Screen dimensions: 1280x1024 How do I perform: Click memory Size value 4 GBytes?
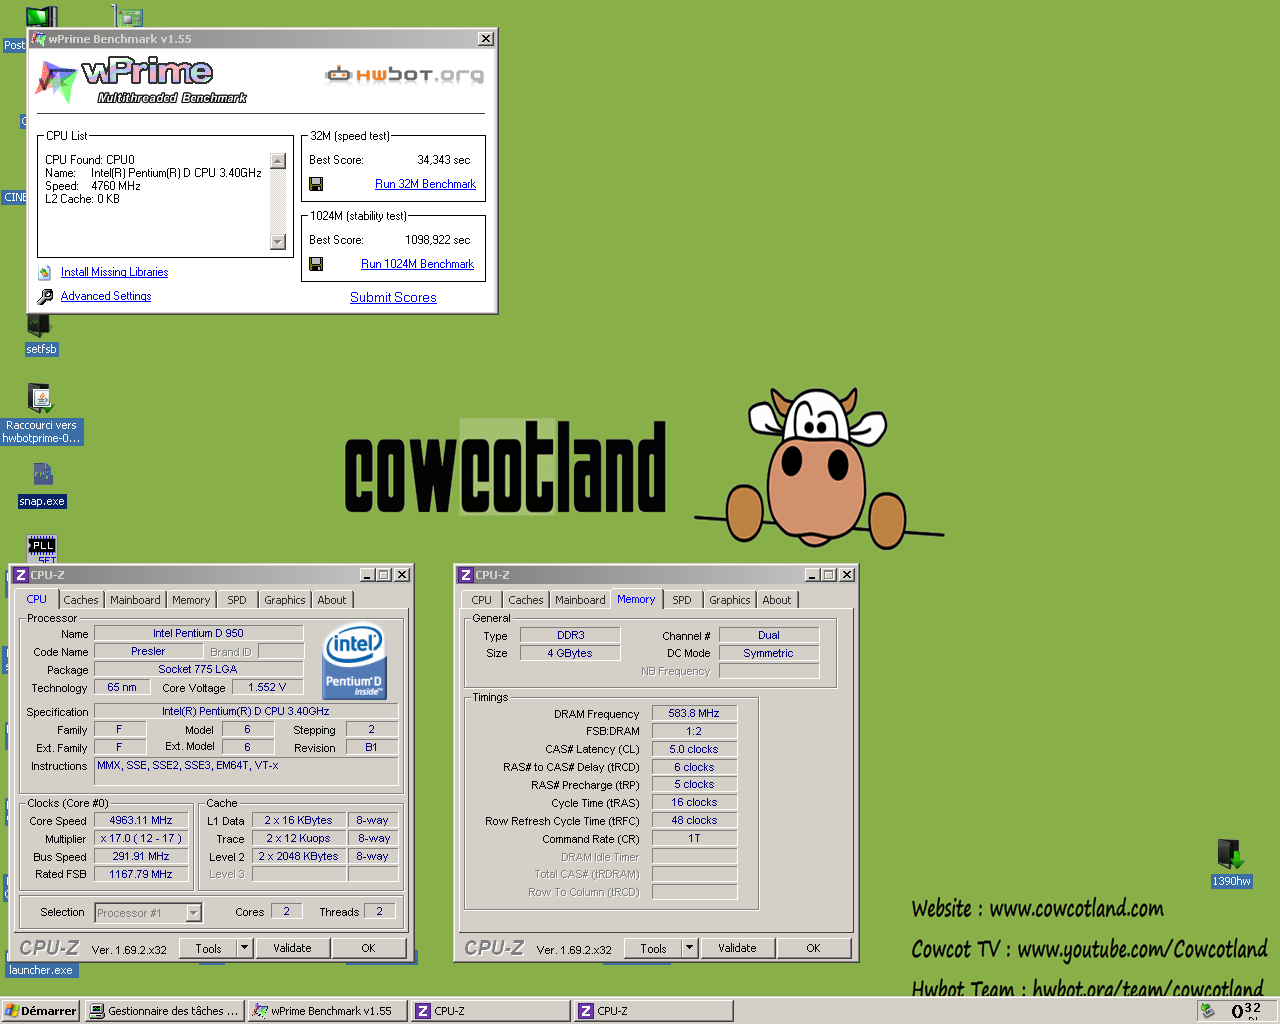point(570,653)
